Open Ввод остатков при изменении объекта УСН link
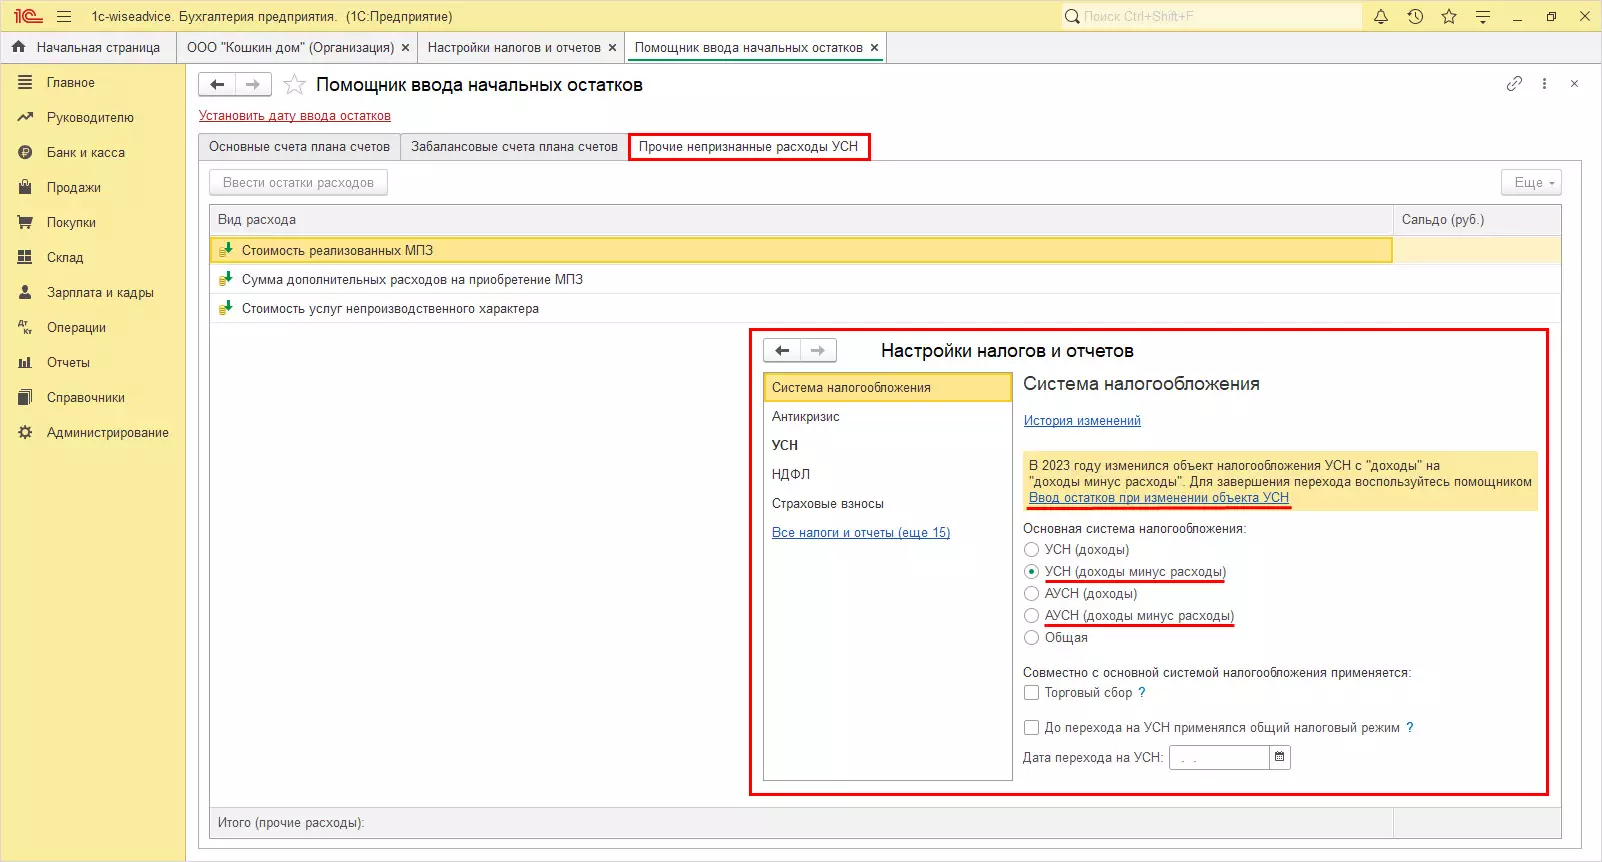 point(1159,497)
